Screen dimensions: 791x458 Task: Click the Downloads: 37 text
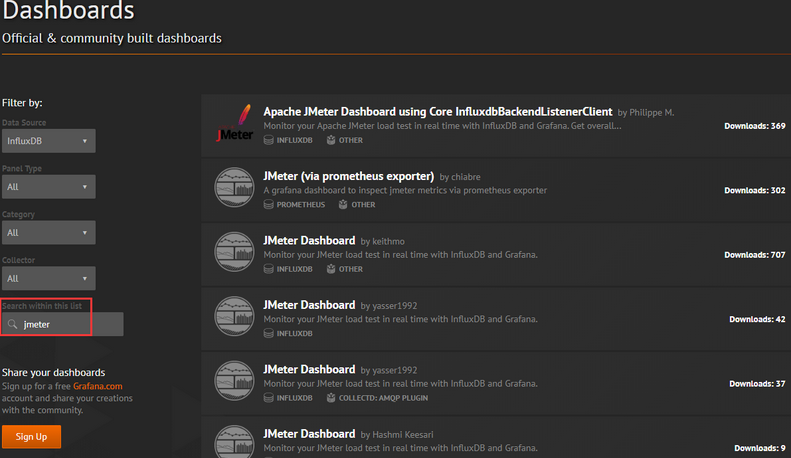757,384
